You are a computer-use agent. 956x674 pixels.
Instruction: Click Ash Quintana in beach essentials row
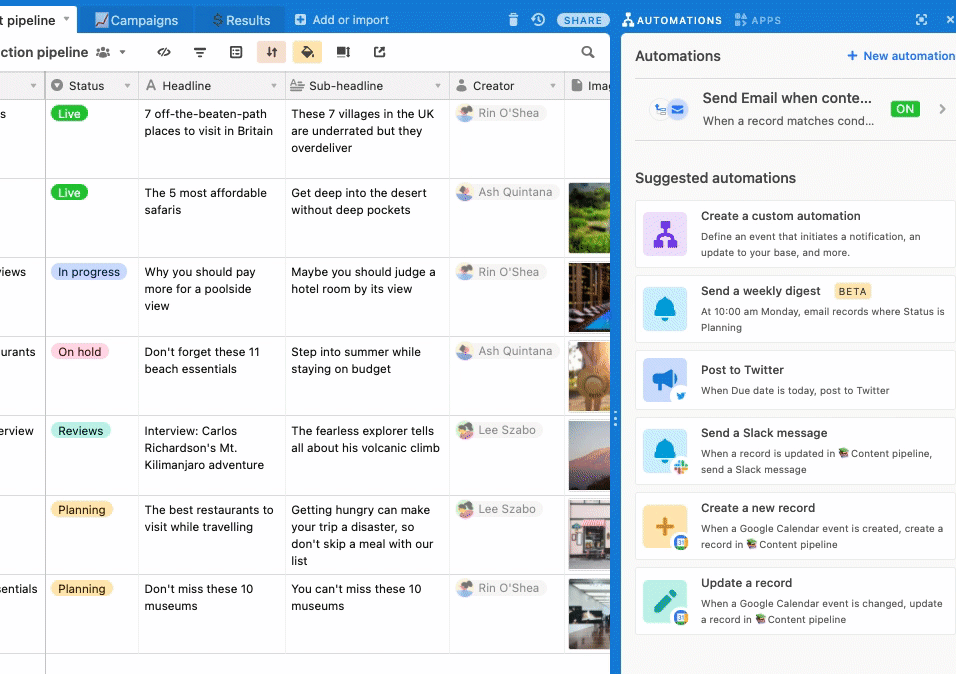[x=506, y=351]
